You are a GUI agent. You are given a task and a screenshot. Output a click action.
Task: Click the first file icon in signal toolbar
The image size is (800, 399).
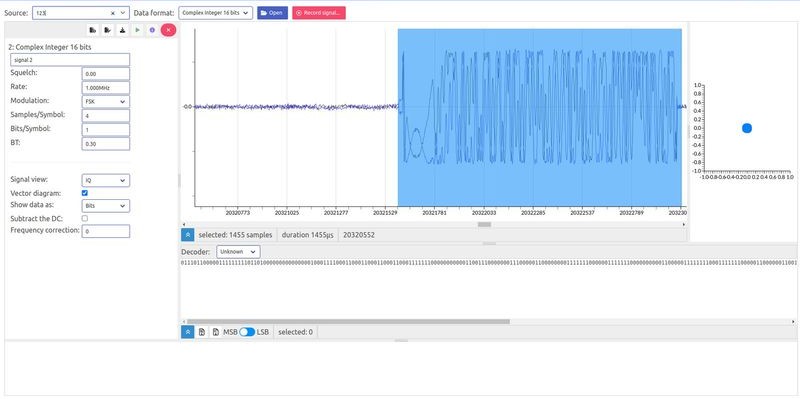tap(92, 30)
